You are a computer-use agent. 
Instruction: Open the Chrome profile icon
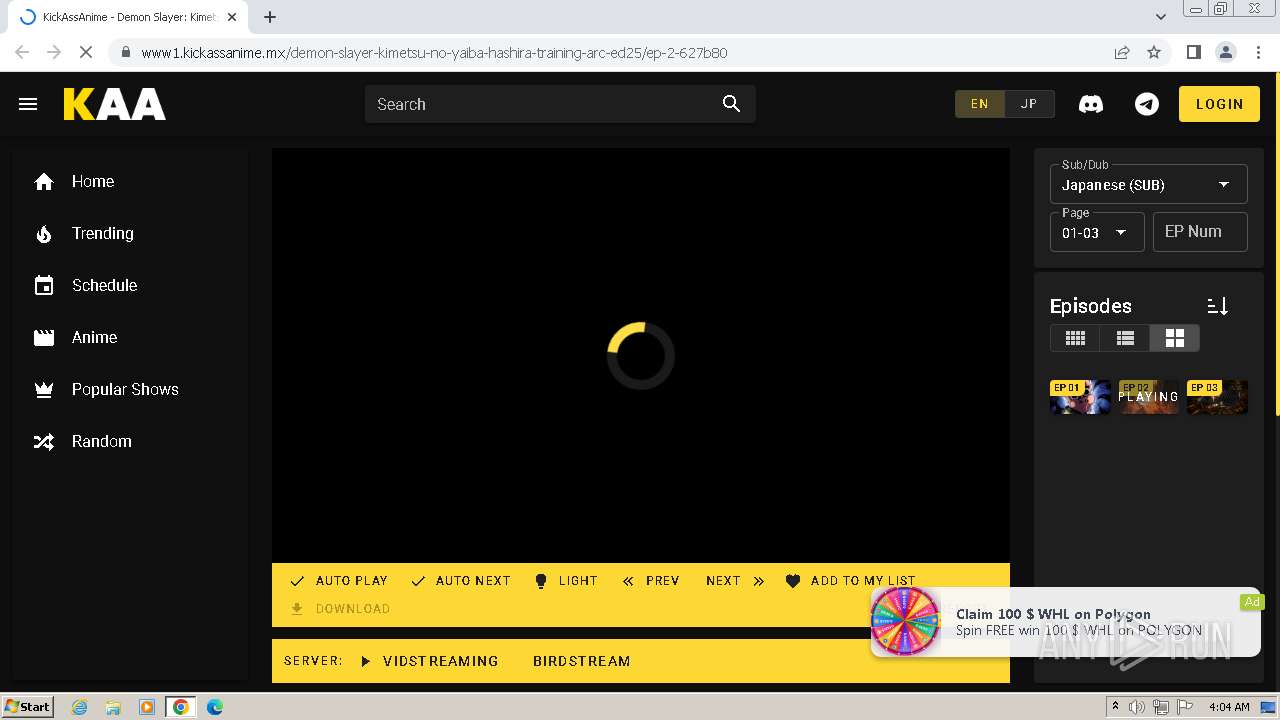1225,52
